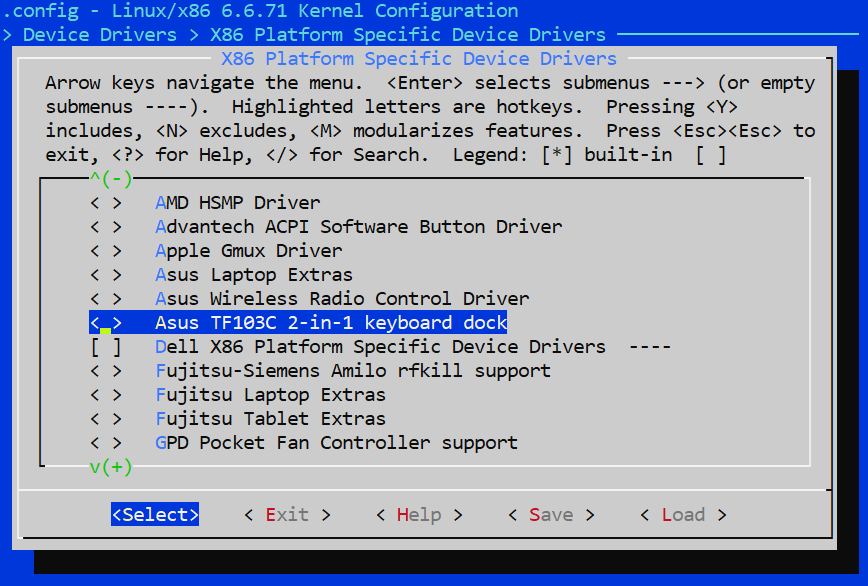868x586 pixels.
Task: Enable the Dell X86 Platform Specific checkbox
Action: pos(106,347)
